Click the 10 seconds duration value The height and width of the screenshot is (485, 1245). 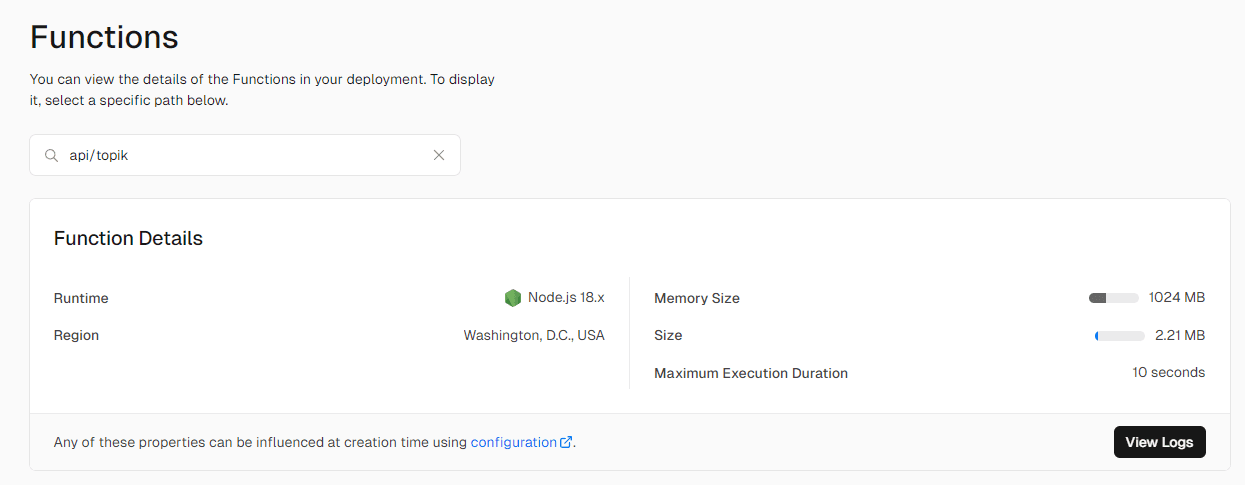(x=1168, y=373)
